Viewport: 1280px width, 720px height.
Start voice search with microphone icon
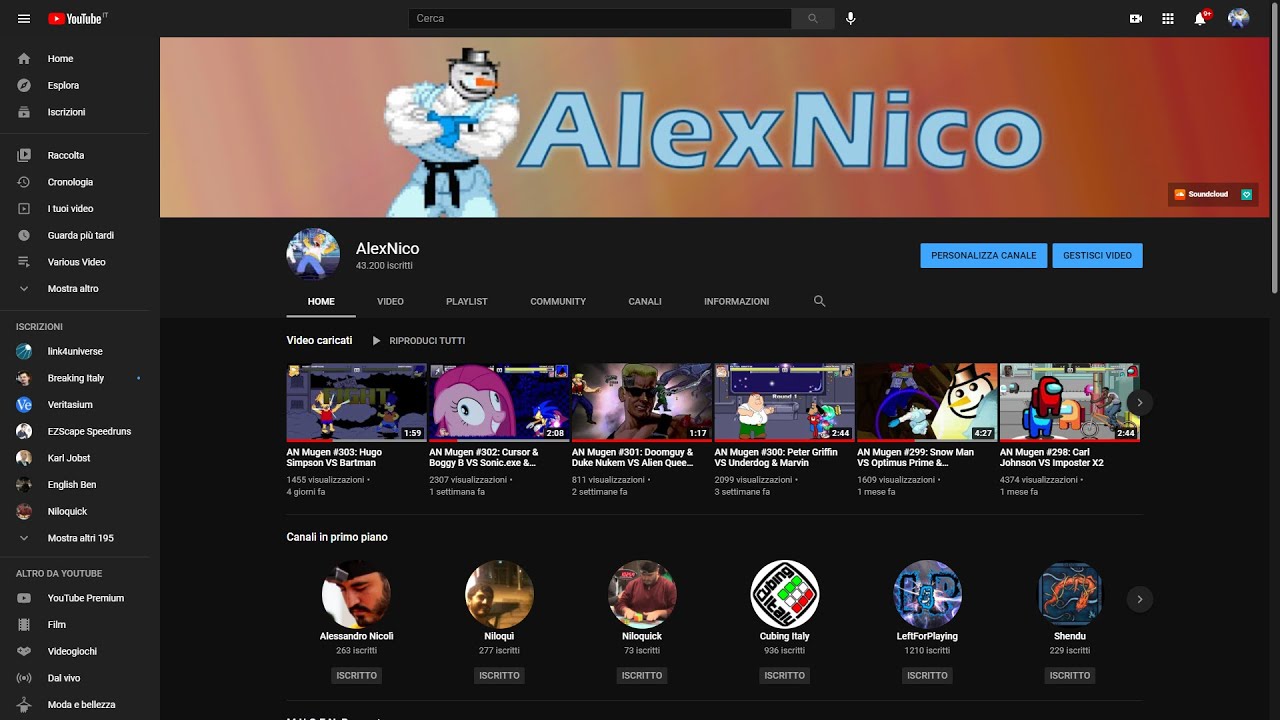[850, 18]
